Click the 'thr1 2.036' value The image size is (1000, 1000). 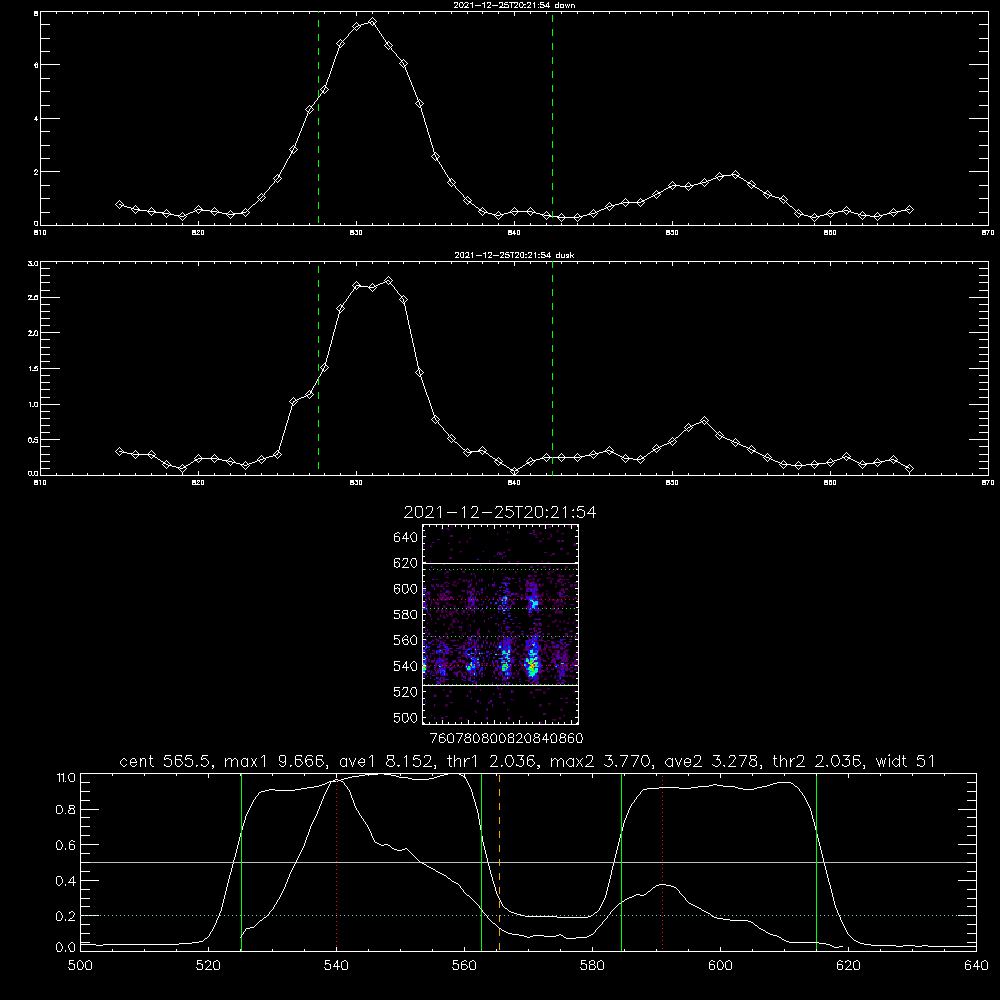point(492,761)
